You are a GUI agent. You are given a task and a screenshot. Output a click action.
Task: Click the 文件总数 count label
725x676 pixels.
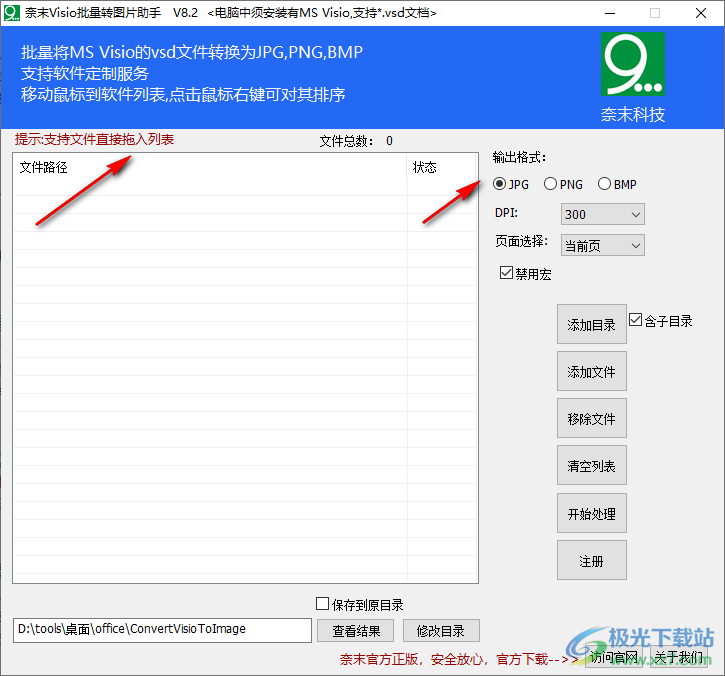356,141
